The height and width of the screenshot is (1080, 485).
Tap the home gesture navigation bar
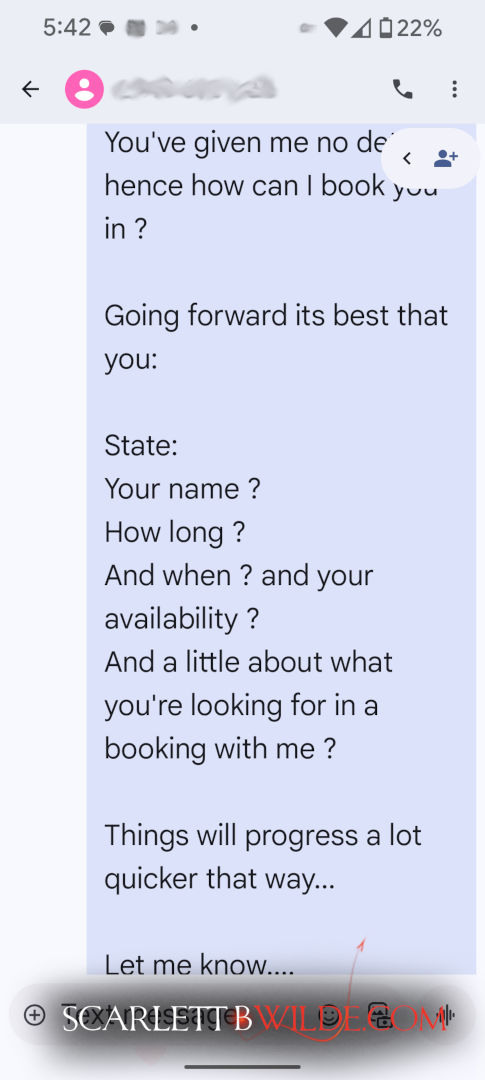click(x=242, y=1066)
